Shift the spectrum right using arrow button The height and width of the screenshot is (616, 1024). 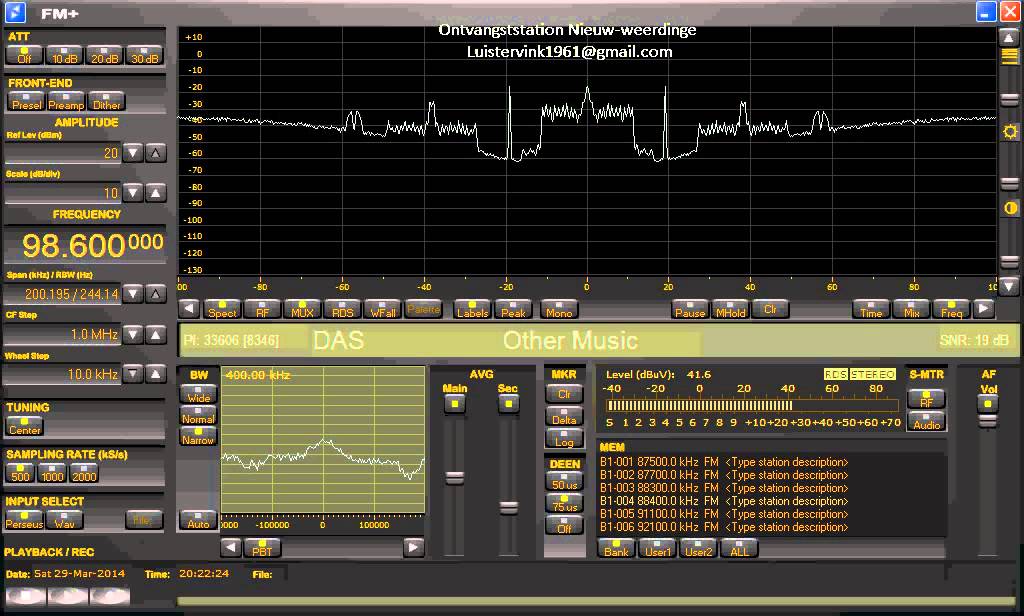[984, 308]
